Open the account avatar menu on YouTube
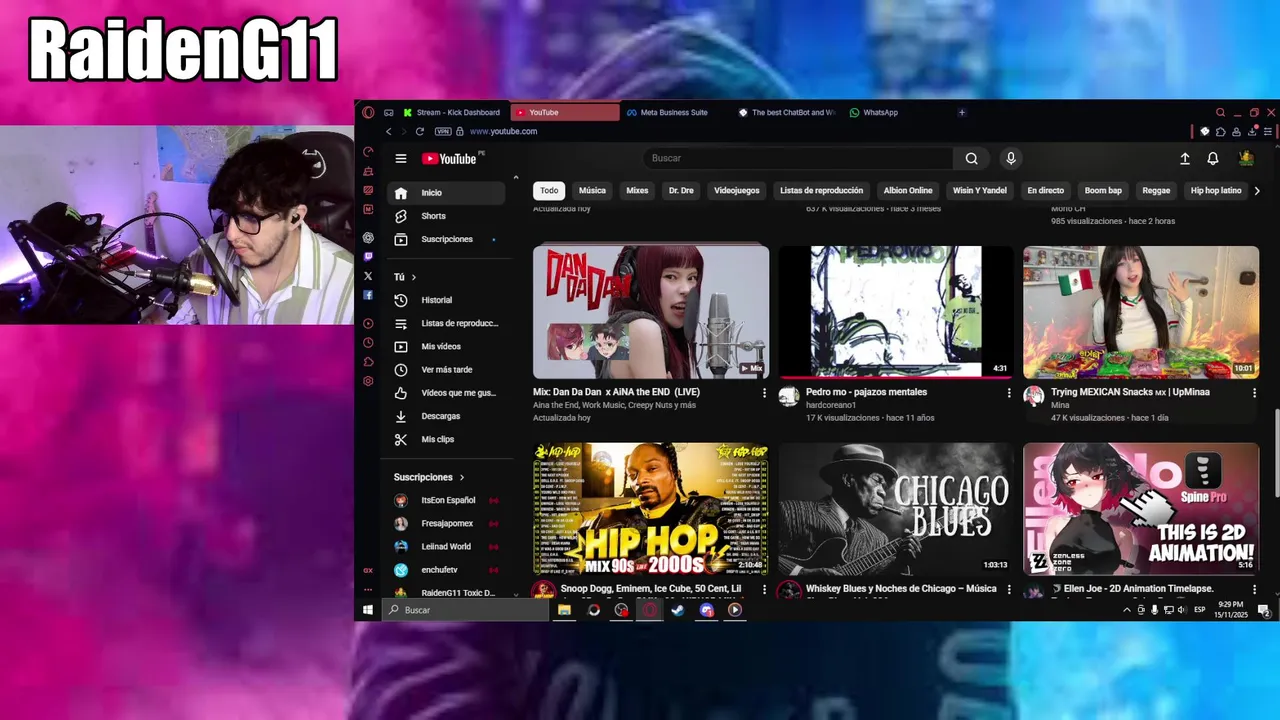Screen dimensions: 1280x720 1246,158
